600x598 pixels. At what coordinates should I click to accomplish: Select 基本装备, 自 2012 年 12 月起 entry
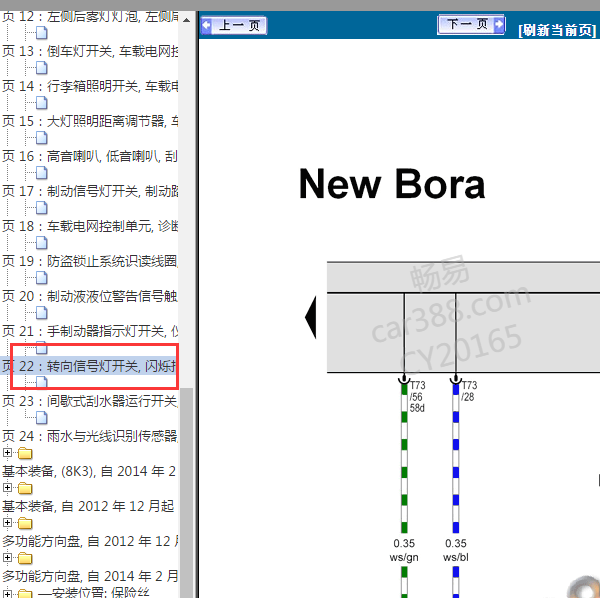click(88, 506)
